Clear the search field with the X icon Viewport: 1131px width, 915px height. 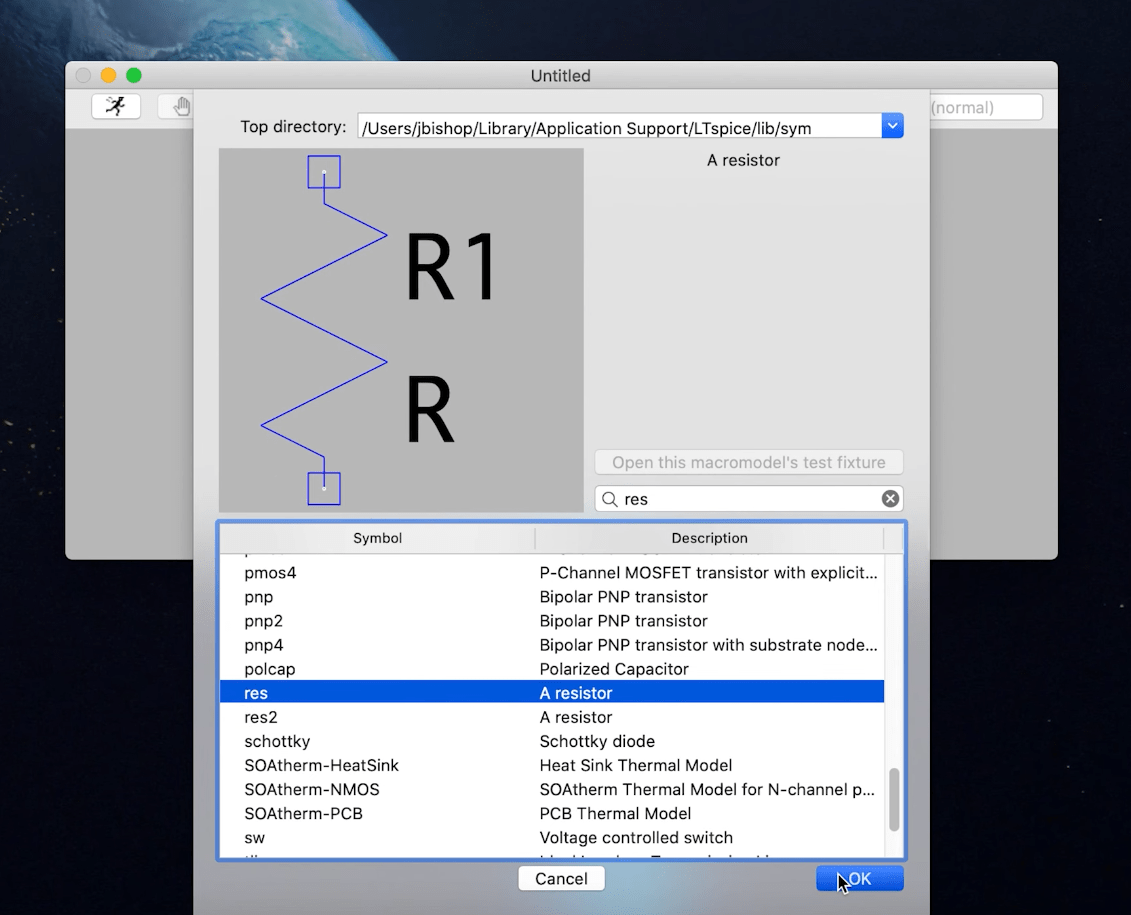pyautogui.click(x=890, y=498)
